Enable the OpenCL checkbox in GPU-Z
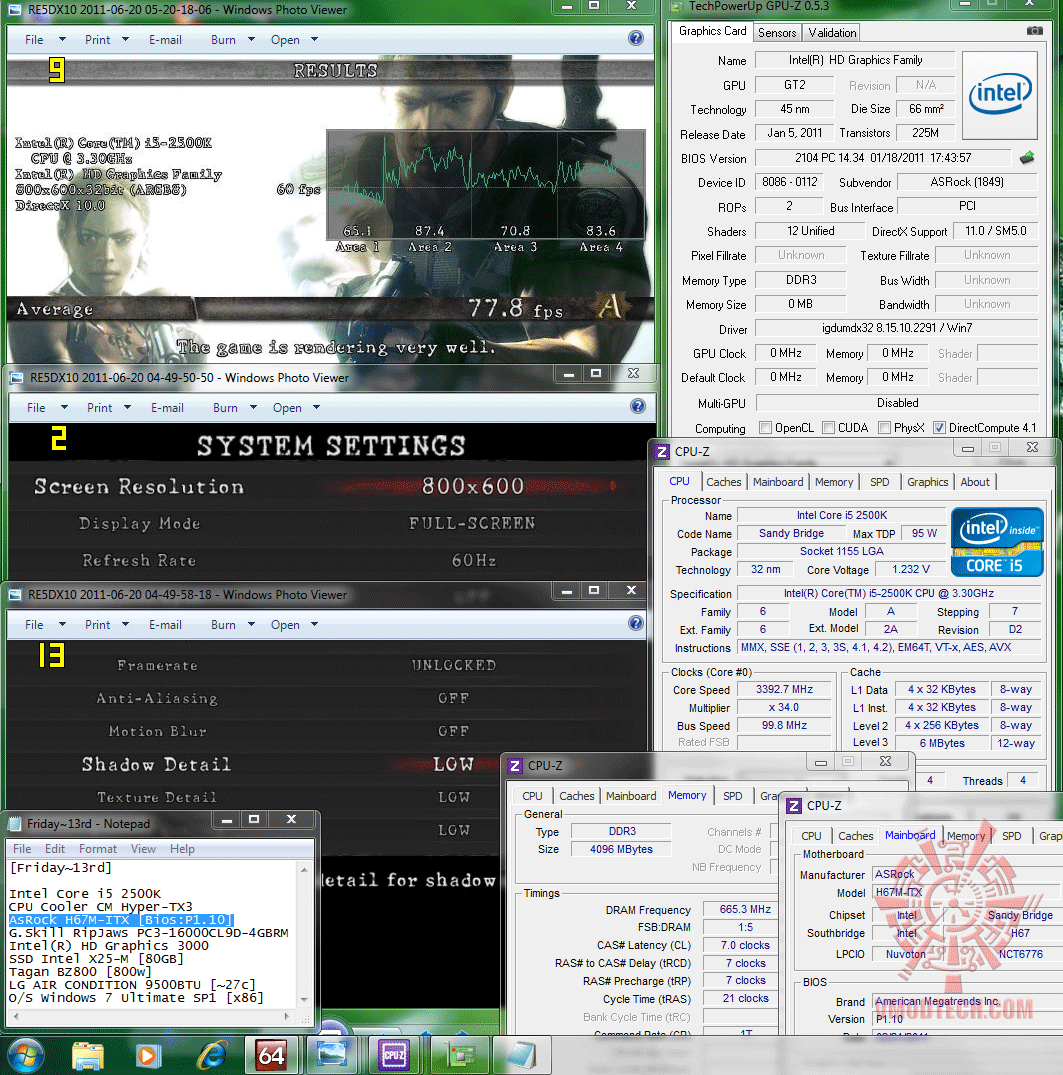Image resolution: width=1063 pixels, height=1075 pixels. click(765, 428)
